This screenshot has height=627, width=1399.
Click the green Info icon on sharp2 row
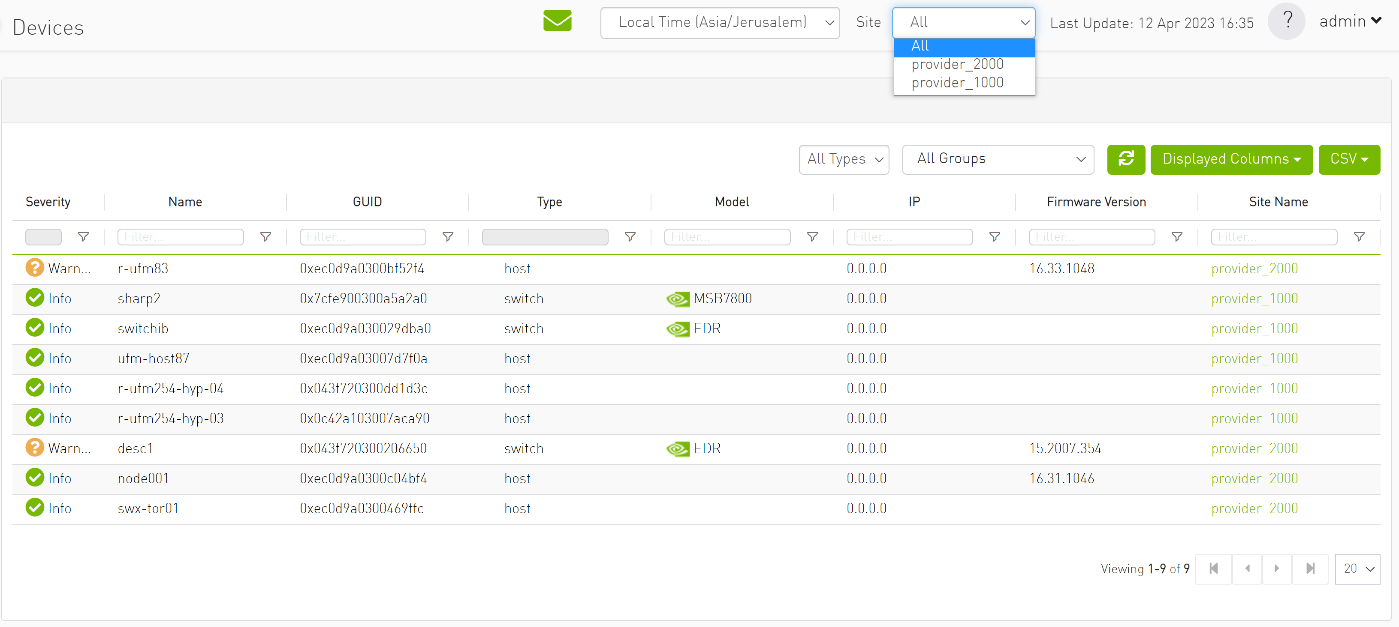(35, 298)
